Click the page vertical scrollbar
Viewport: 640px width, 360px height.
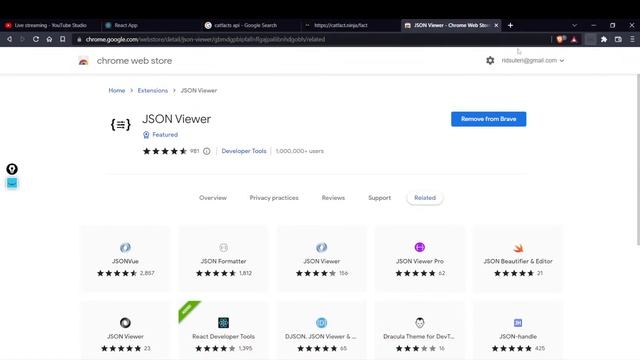pyautogui.click(x=638, y=159)
